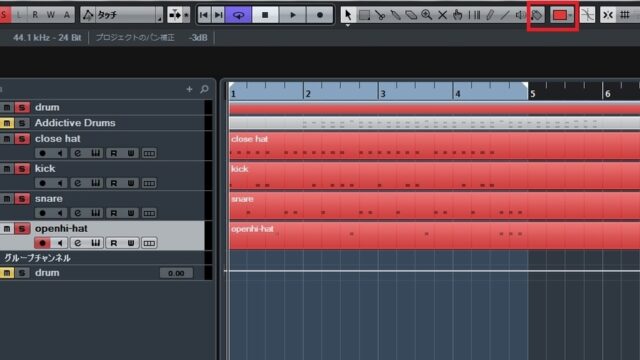Click the automation mode icon beside タッチ
This screenshot has width=640, height=360.
click(x=88, y=15)
